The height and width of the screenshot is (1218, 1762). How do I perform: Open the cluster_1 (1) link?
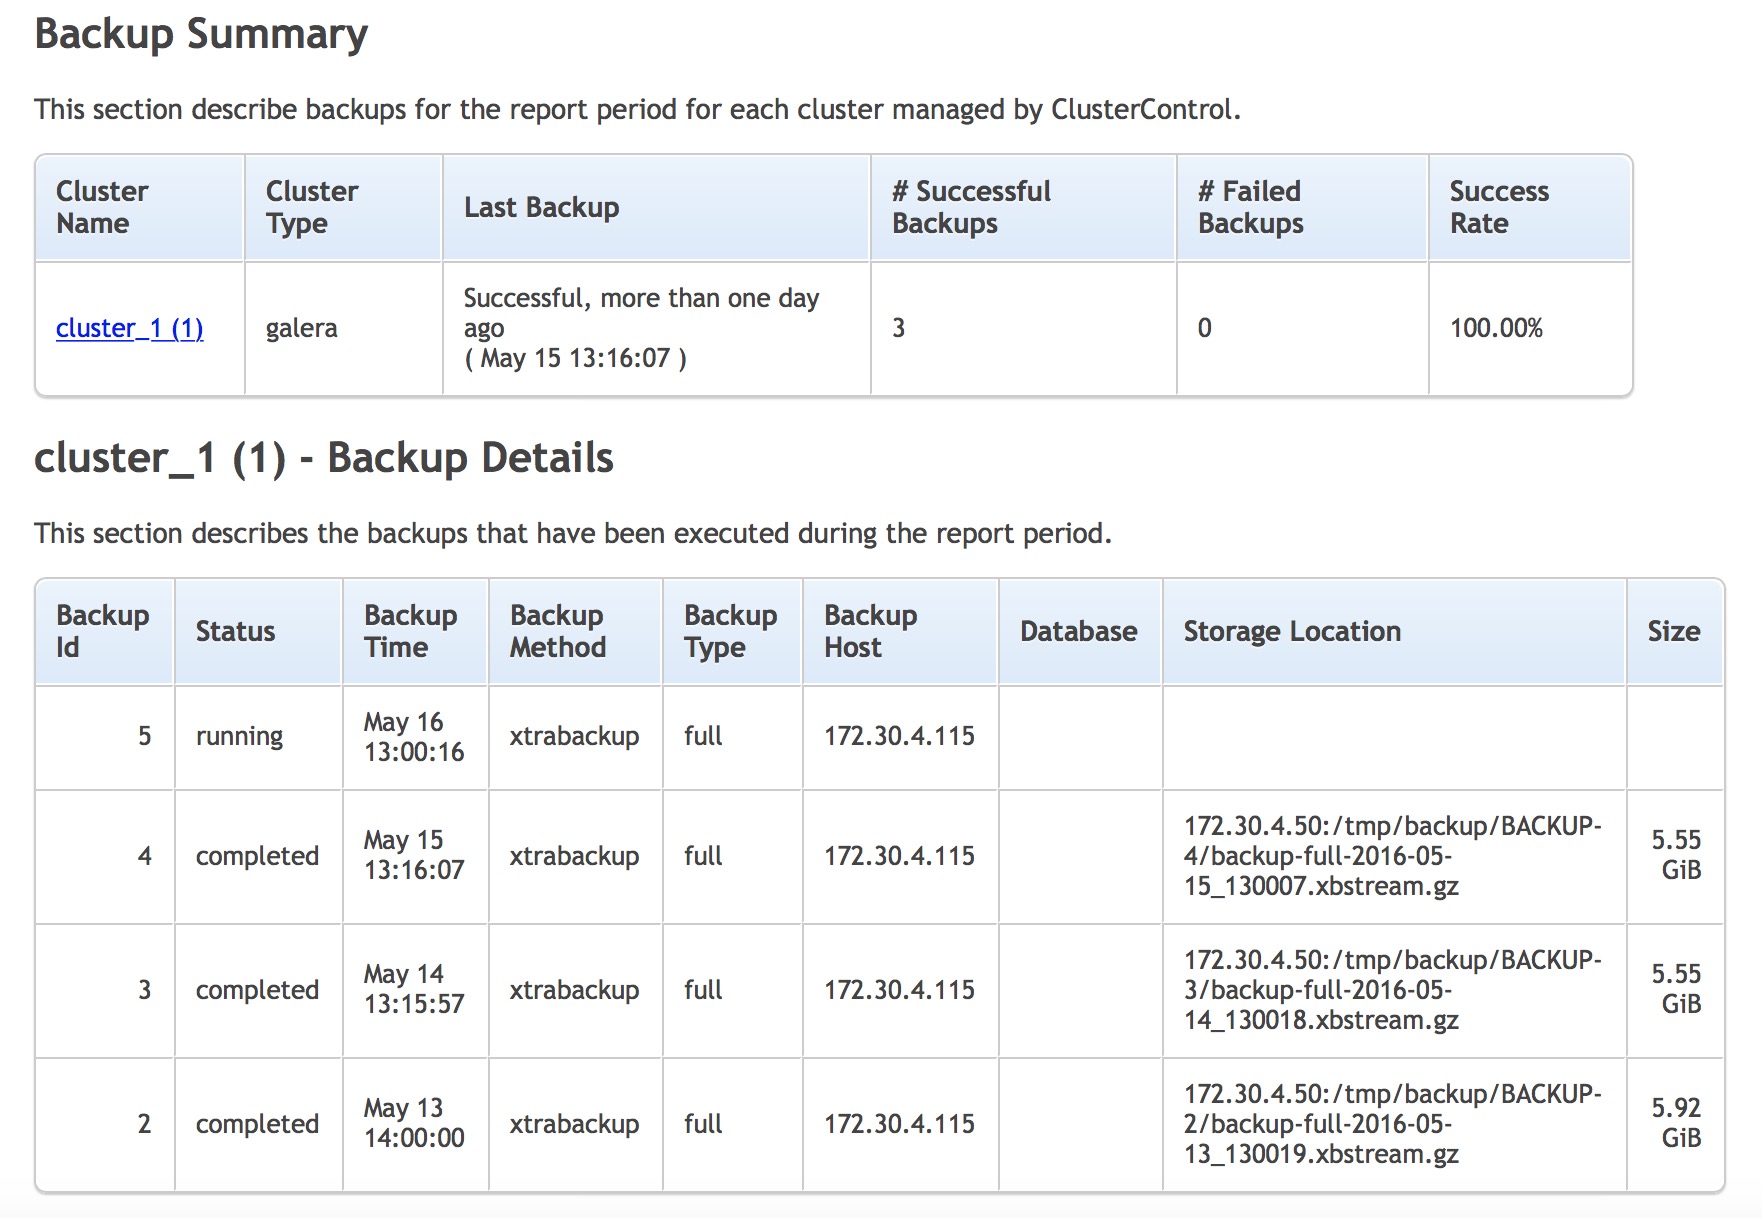point(129,328)
